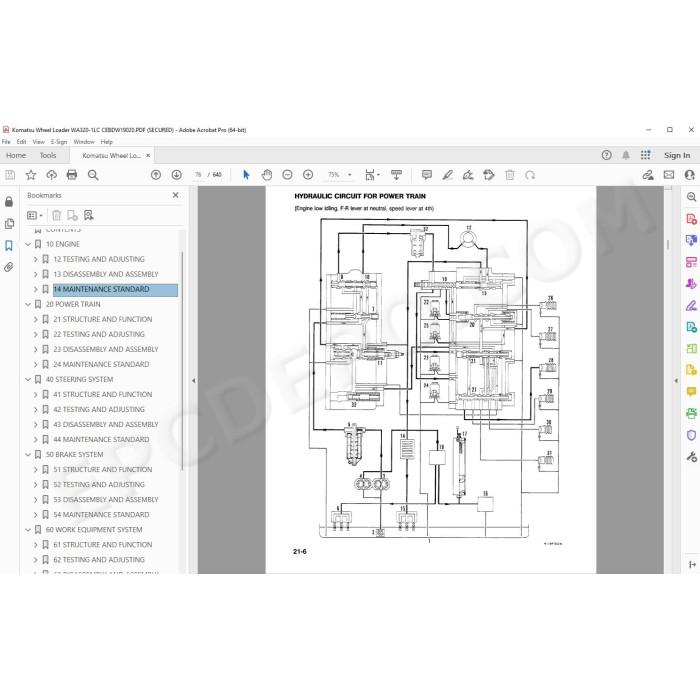Open Page Thumbnails panel icon
Image resolution: width=700 pixels, height=700 pixels.
(8, 223)
